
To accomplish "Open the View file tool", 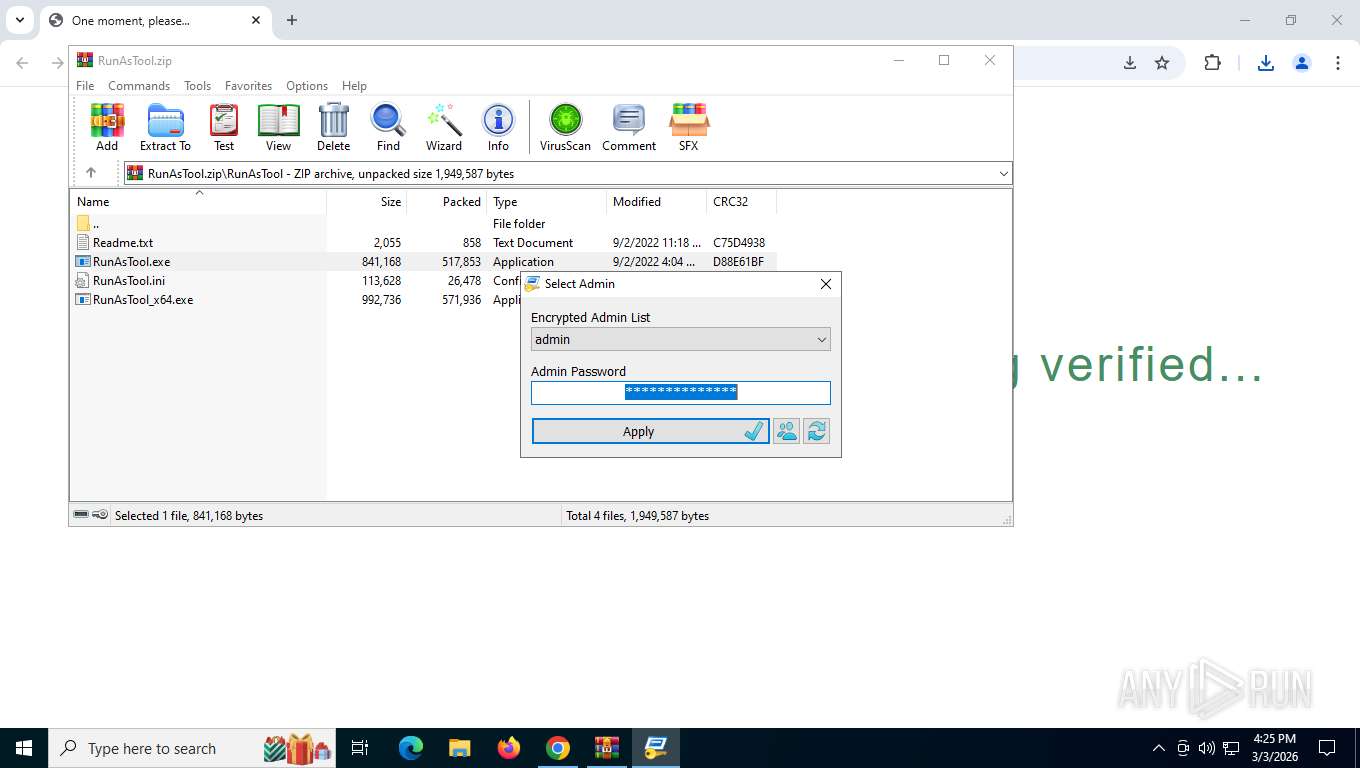I will tap(278, 126).
